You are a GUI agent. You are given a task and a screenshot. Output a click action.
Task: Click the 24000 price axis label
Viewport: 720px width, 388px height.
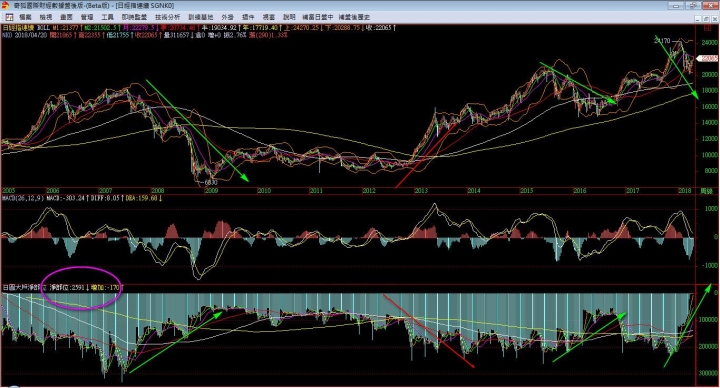tap(709, 42)
